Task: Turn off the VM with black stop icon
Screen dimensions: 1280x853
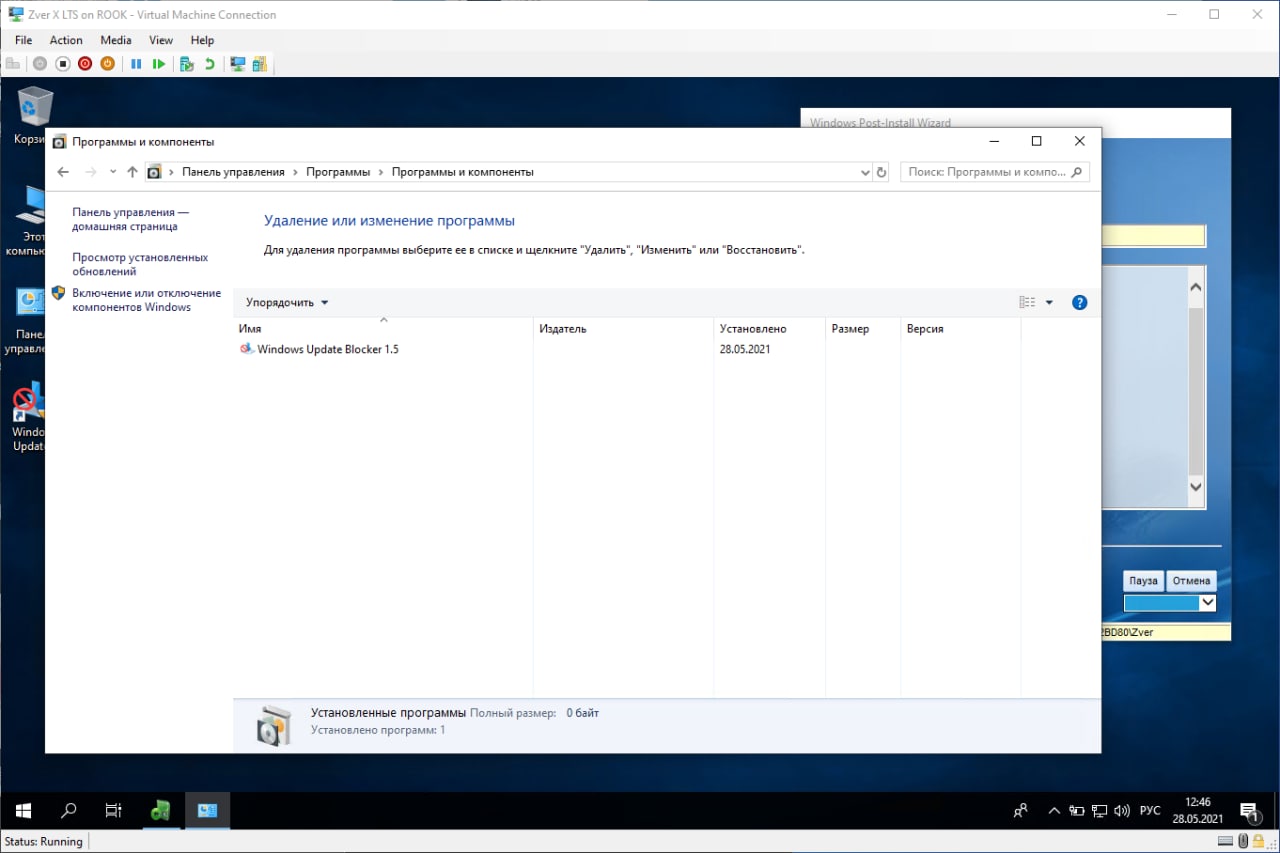Action: point(62,64)
